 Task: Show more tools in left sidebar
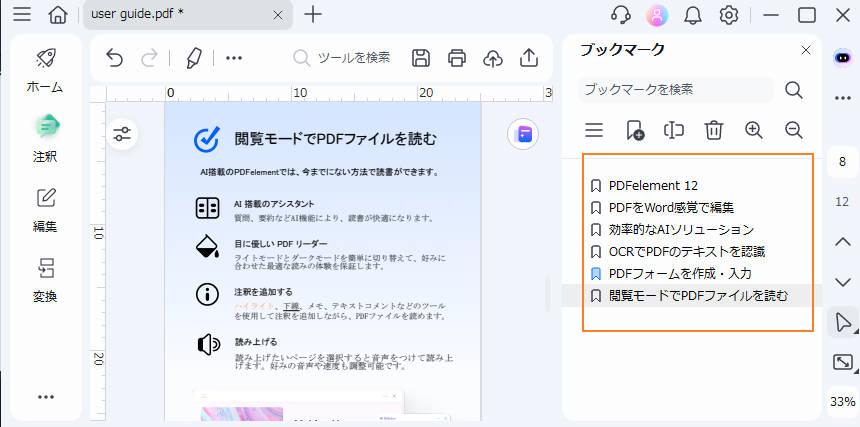46,397
